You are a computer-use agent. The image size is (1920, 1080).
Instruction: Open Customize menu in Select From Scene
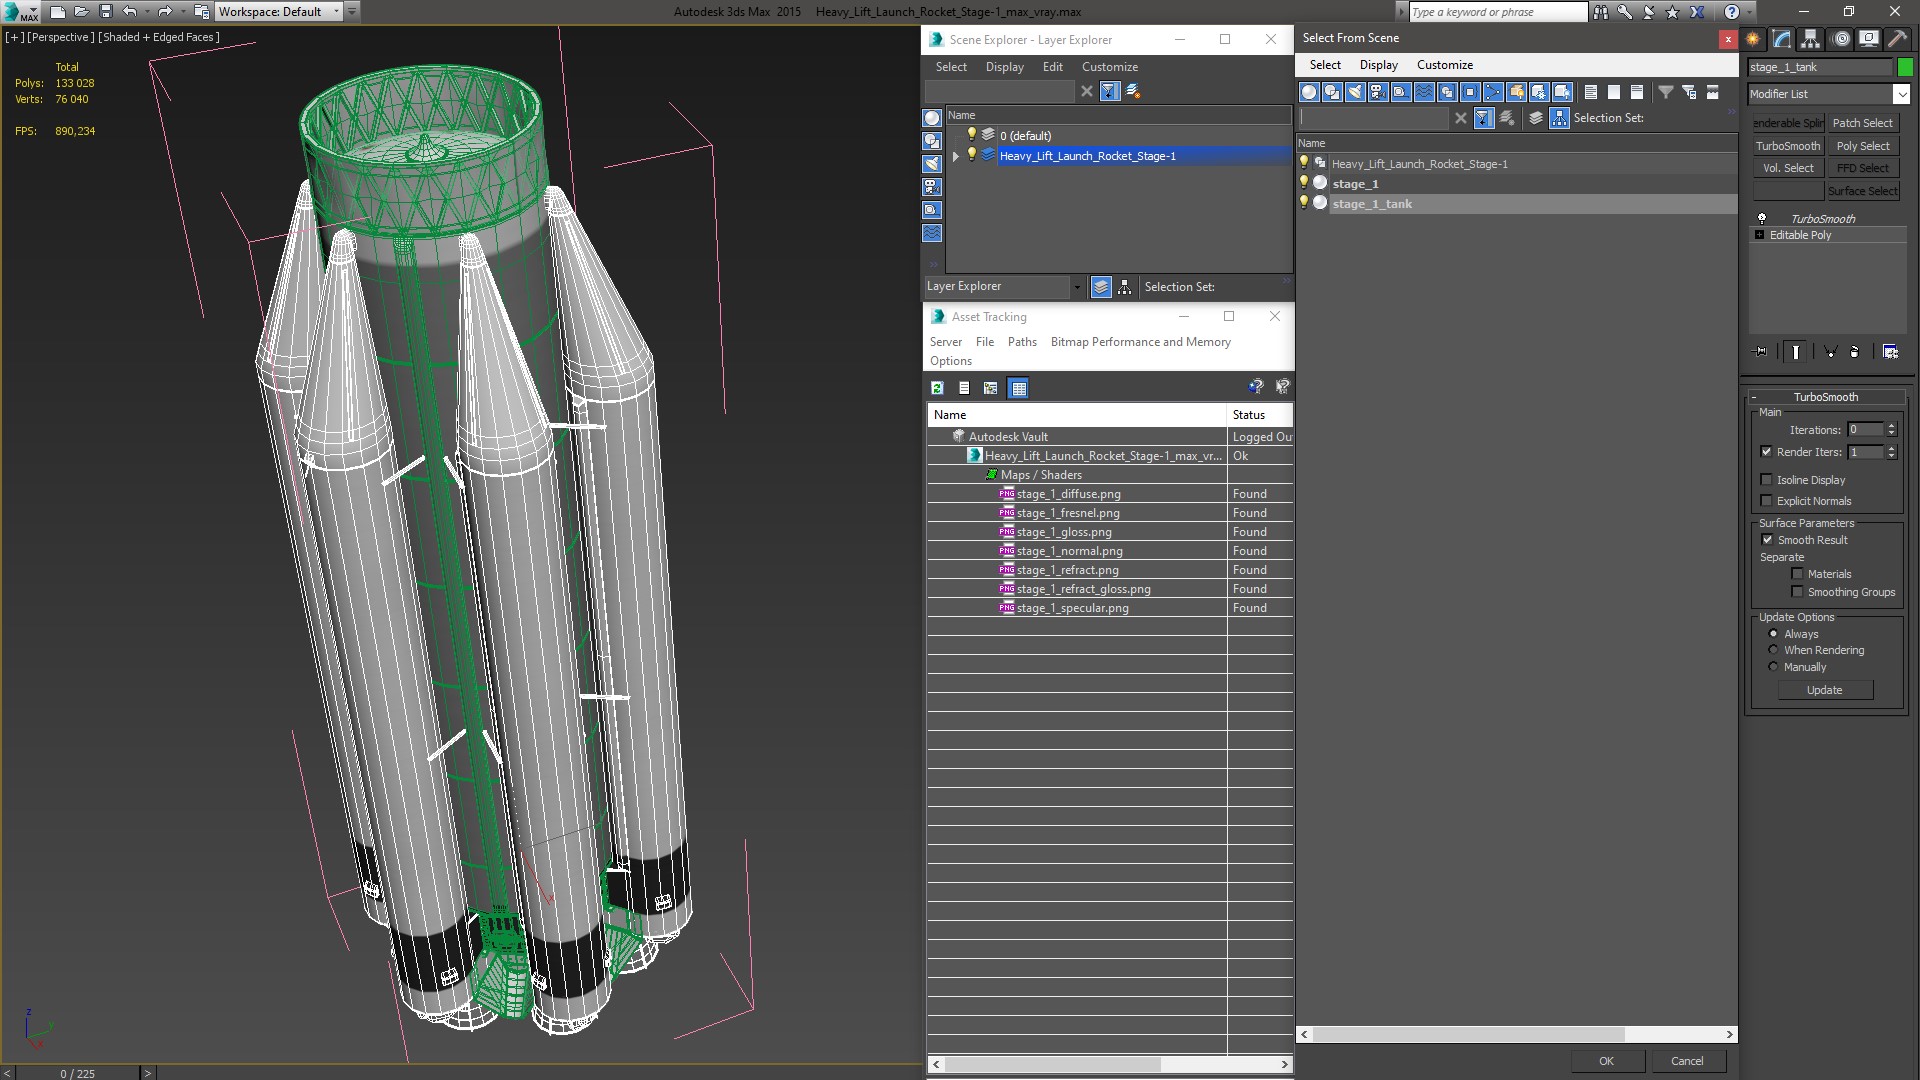click(1444, 65)
